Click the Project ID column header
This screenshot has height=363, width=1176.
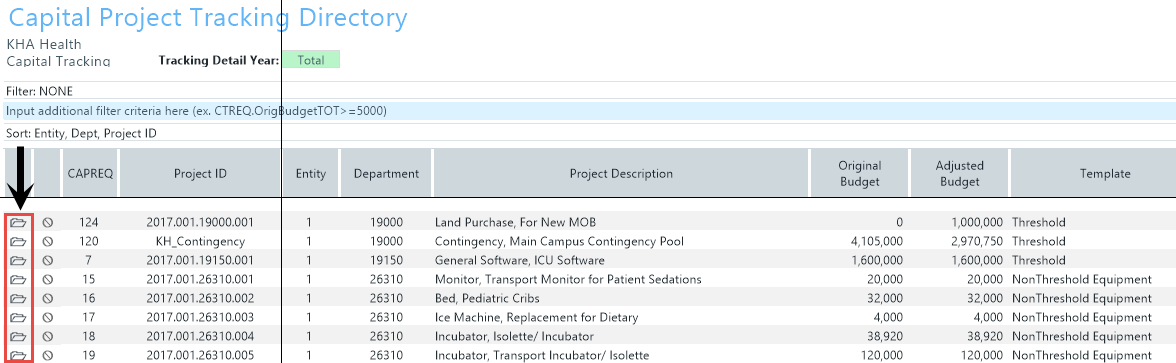[x=200, y=173]
